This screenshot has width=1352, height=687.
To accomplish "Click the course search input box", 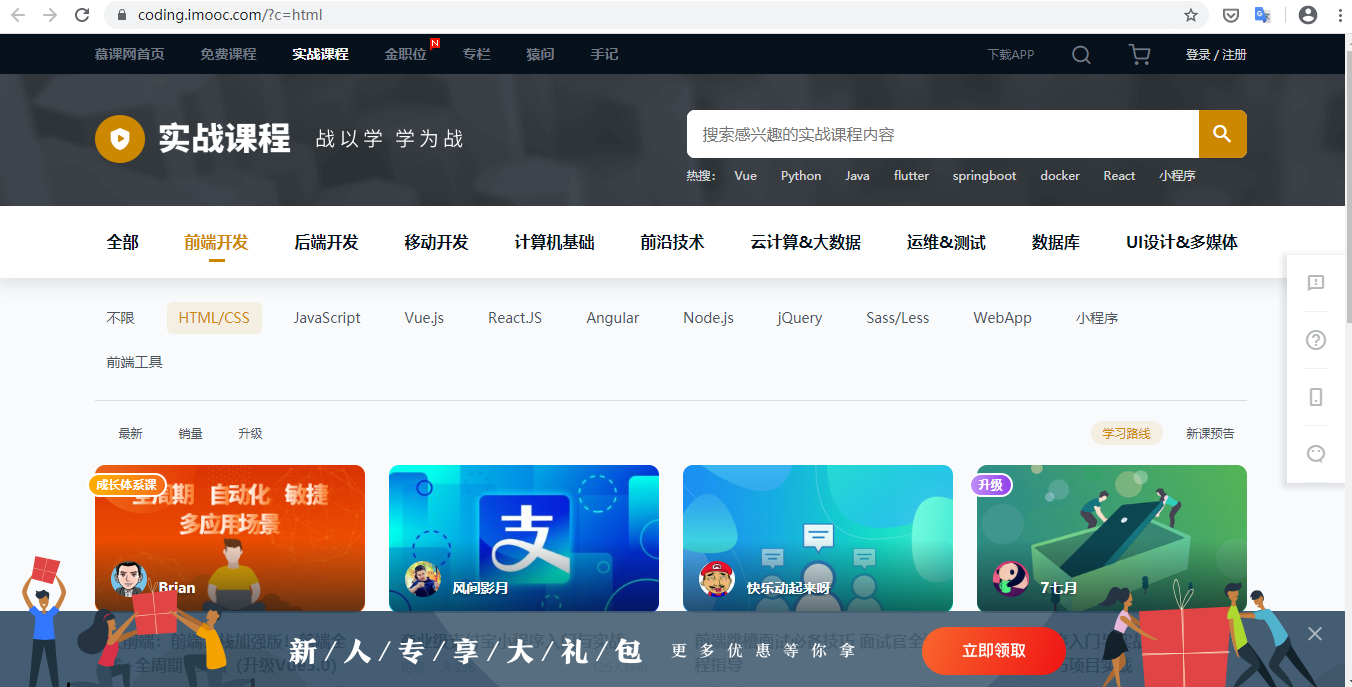I will tap(943, 134).
